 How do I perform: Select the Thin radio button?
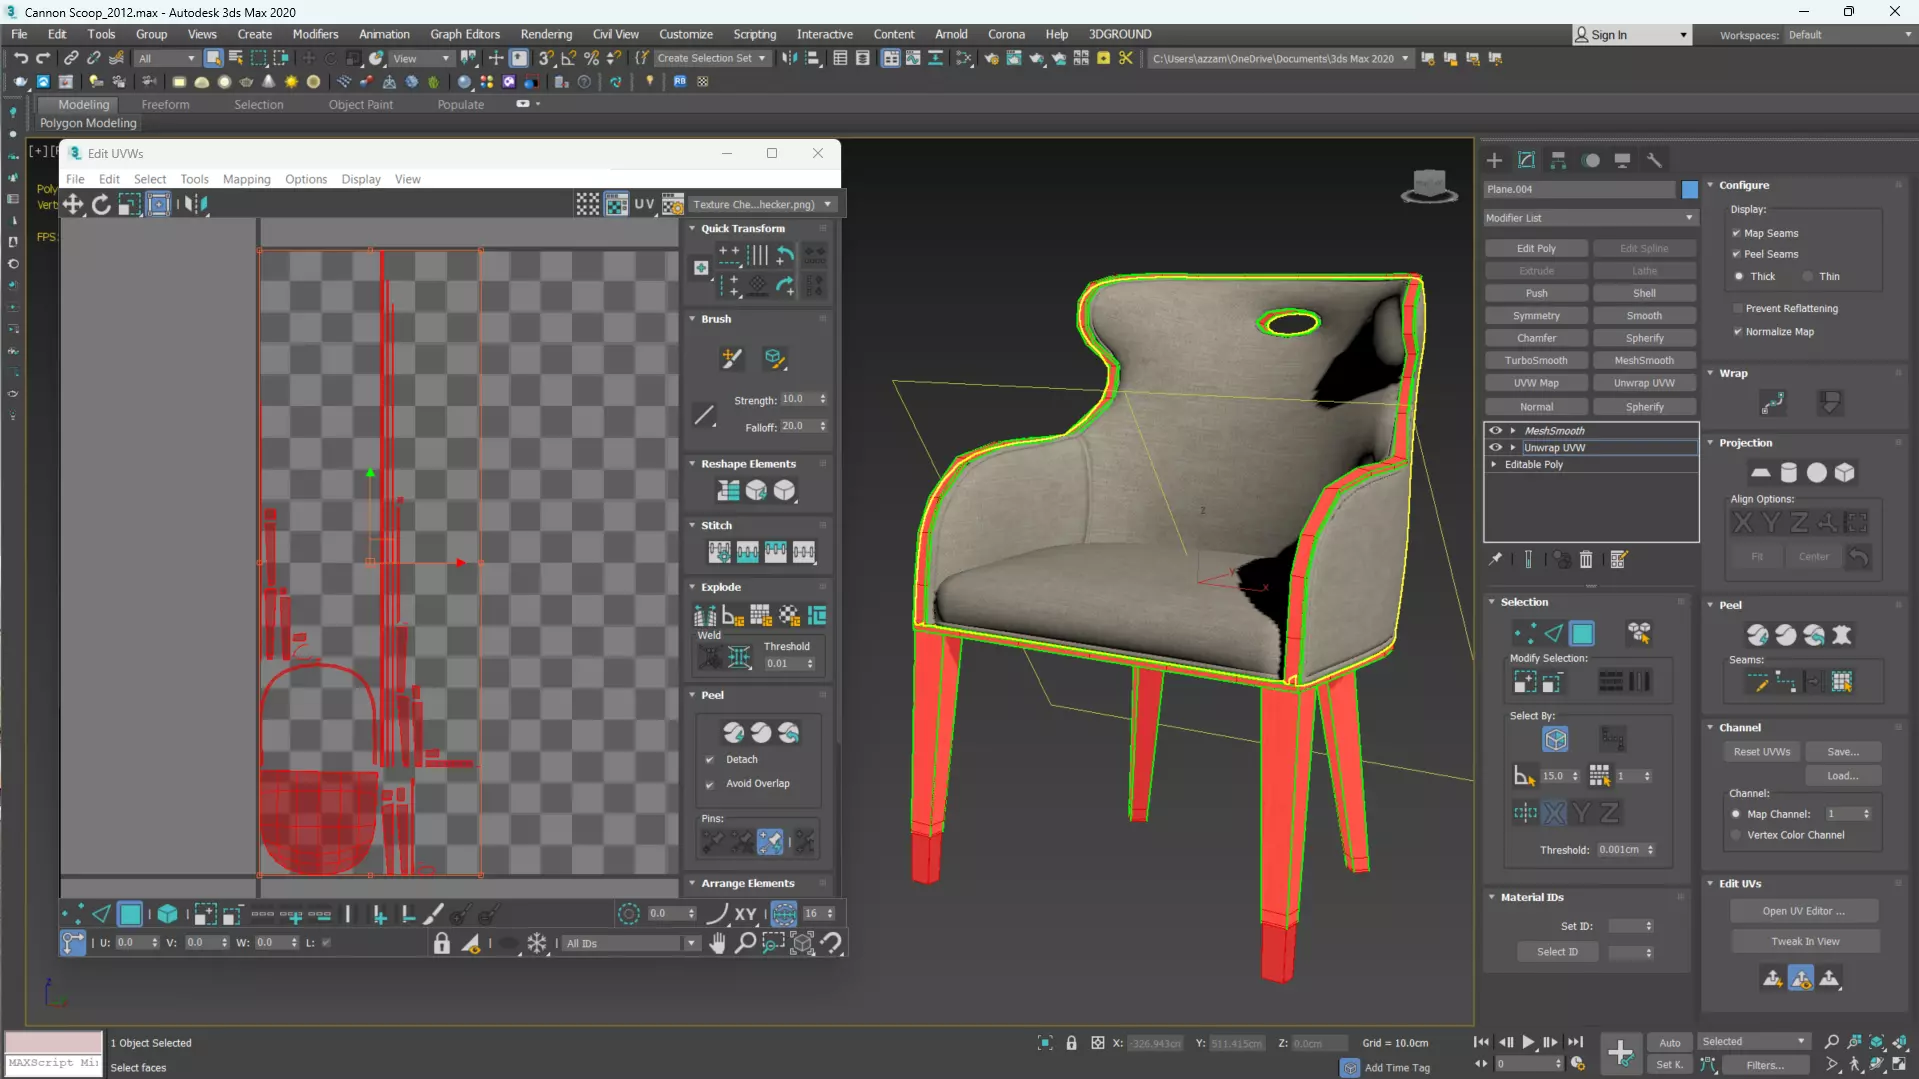point(1808,276)
